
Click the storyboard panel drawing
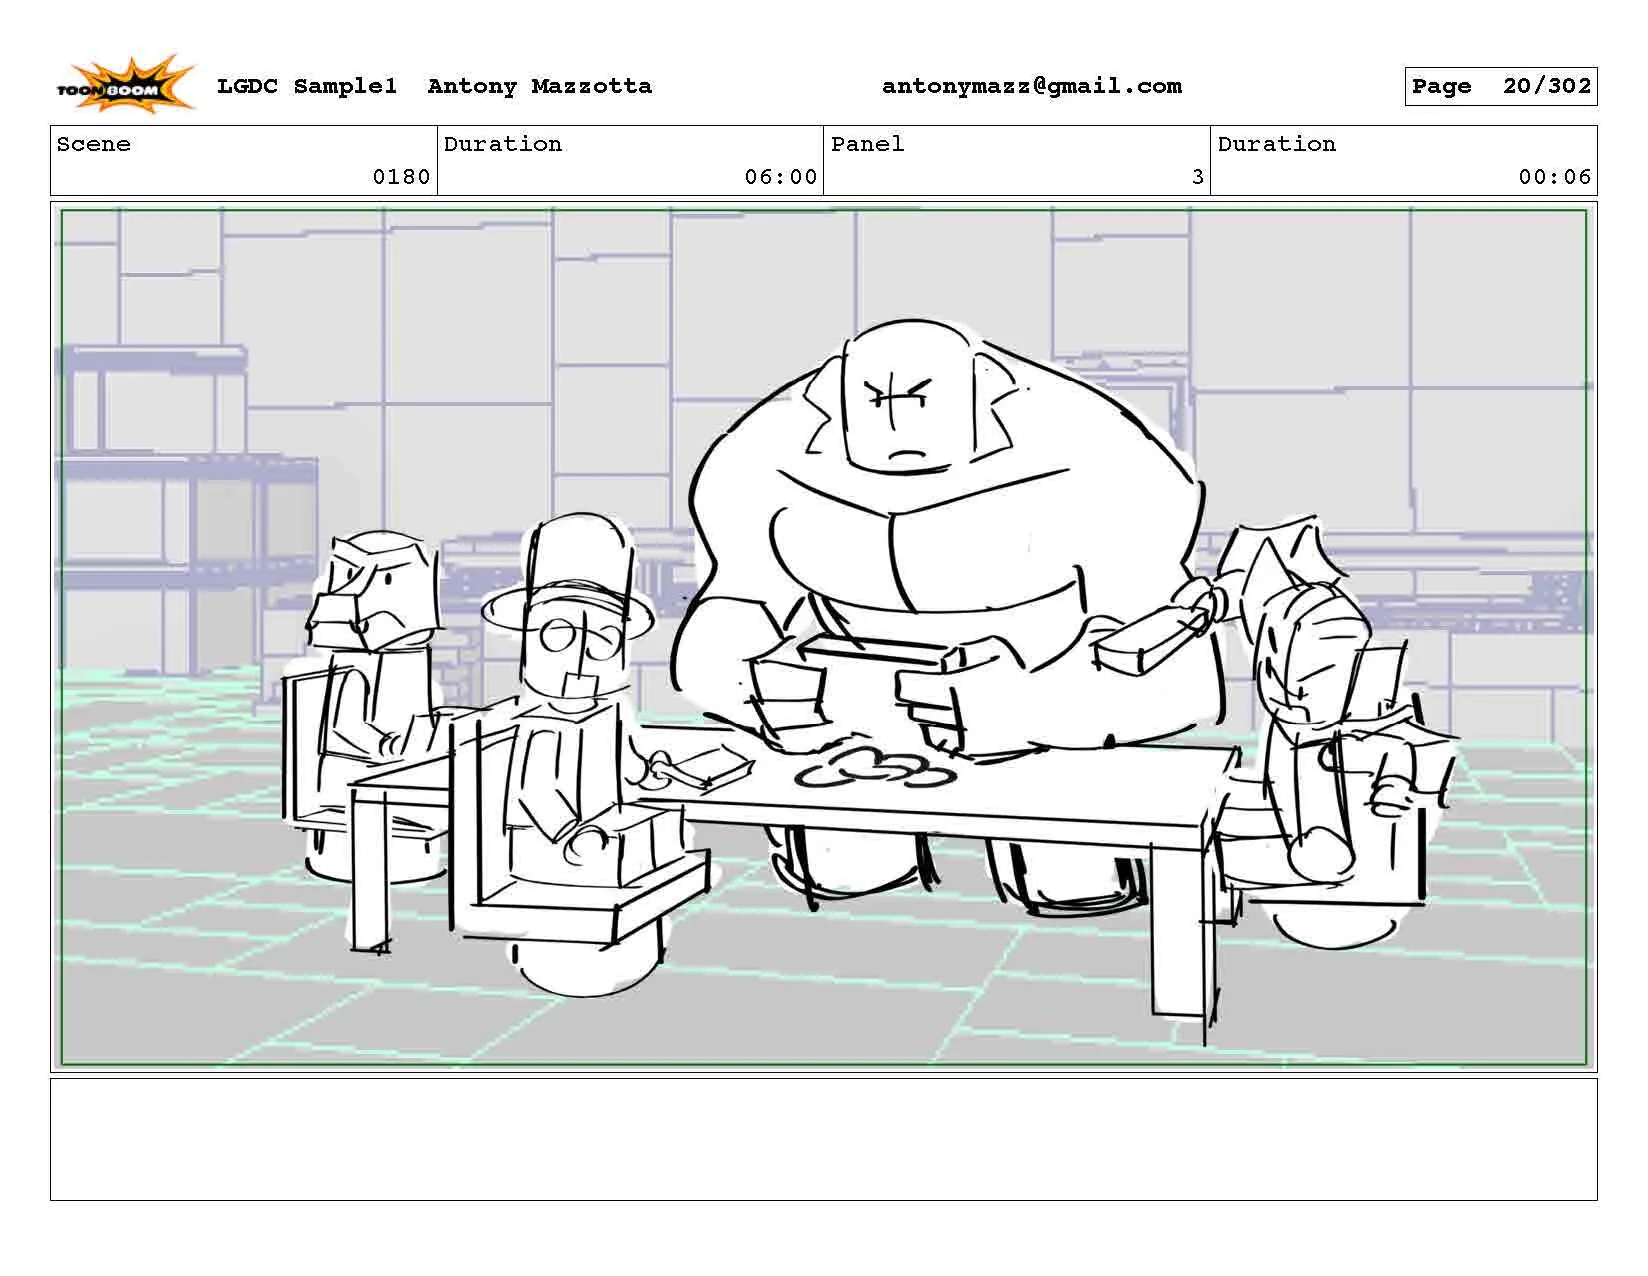point(824,637)
